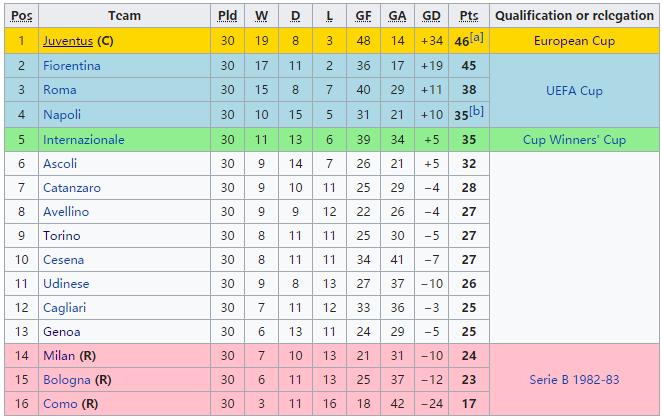663x420 pixels.
Task: Open the Roma team page
Action: click(60, 90)
